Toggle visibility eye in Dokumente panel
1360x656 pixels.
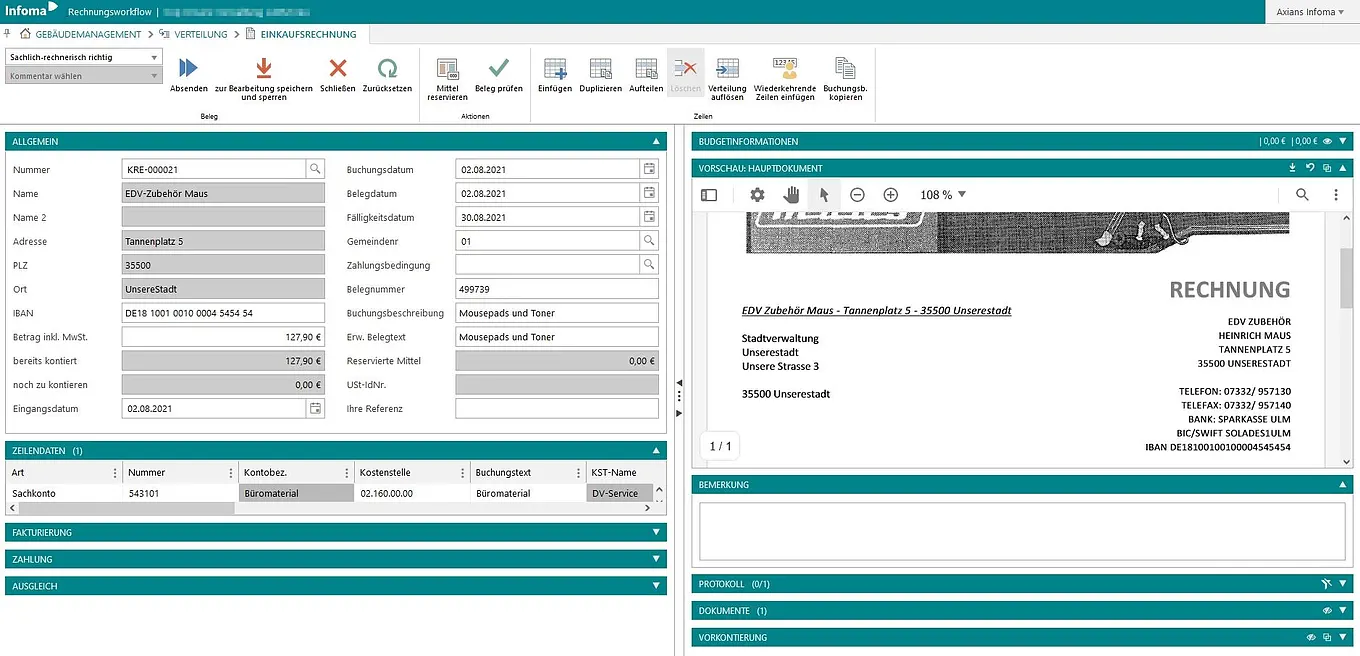click(x=1327, y=611)
